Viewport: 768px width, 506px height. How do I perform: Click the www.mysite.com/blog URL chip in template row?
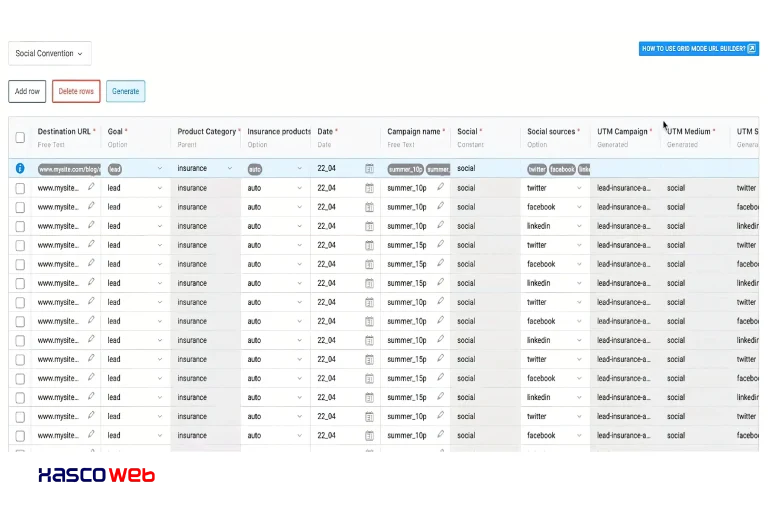[69, 169]
